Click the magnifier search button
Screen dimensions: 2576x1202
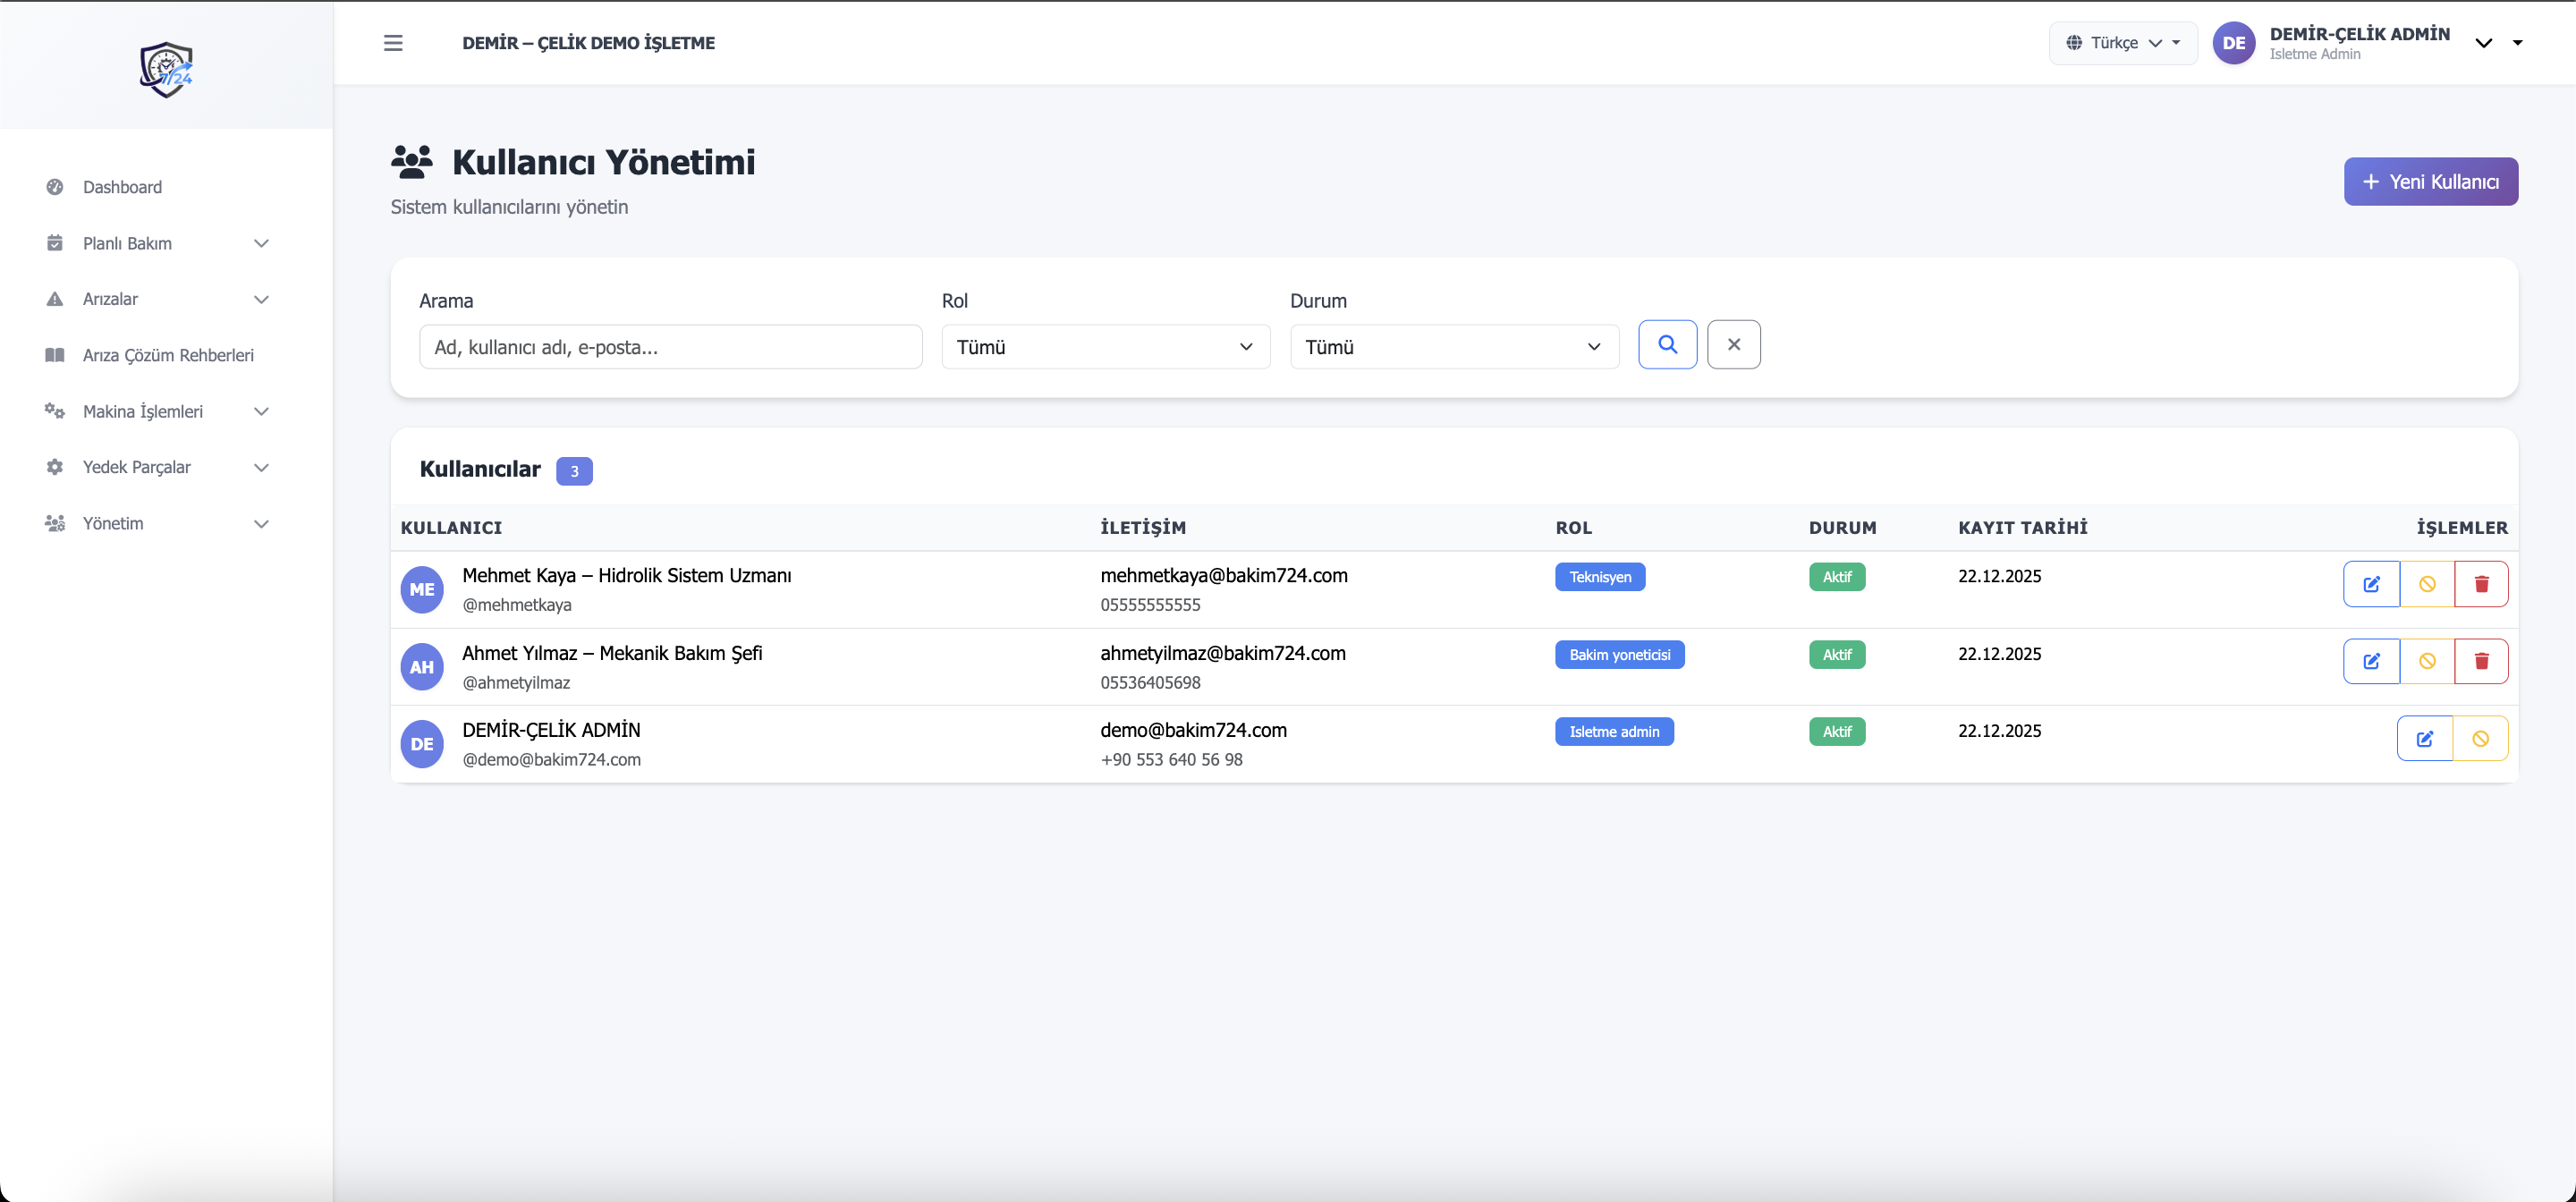(1667, 345)
